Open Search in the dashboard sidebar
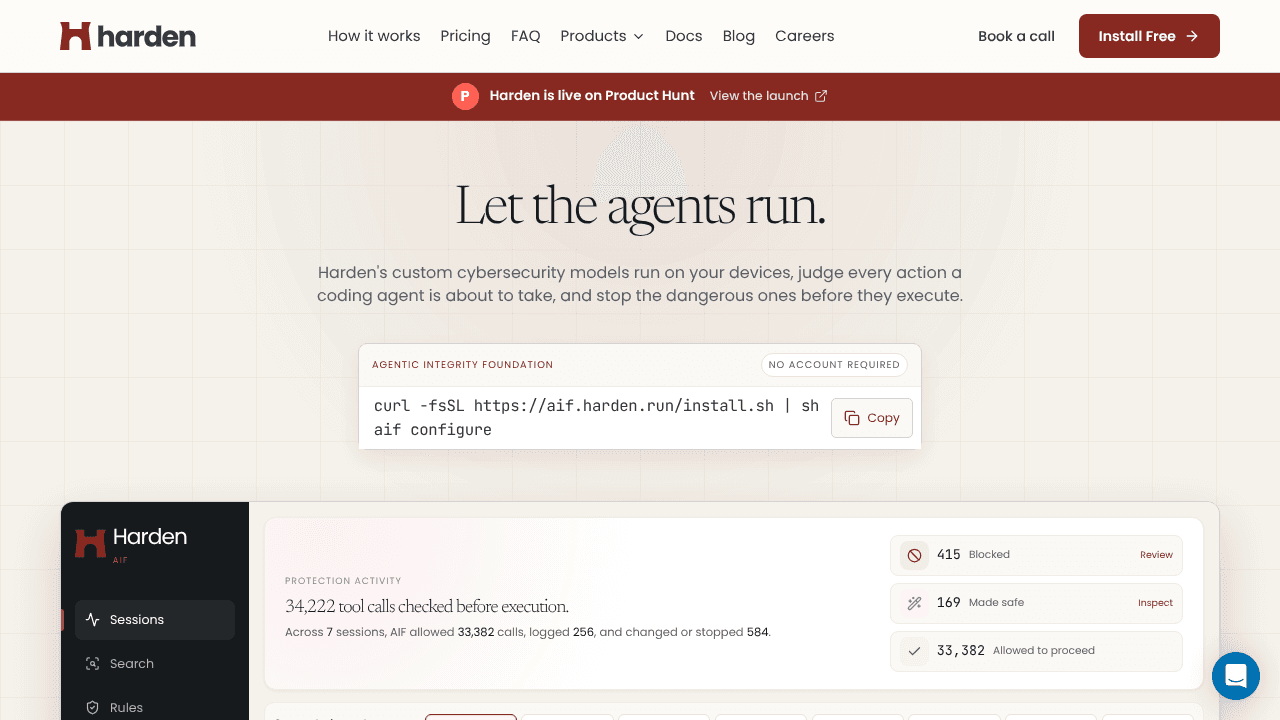The width and height of the screenshot is (1280, 720). (x=155, y=664)
